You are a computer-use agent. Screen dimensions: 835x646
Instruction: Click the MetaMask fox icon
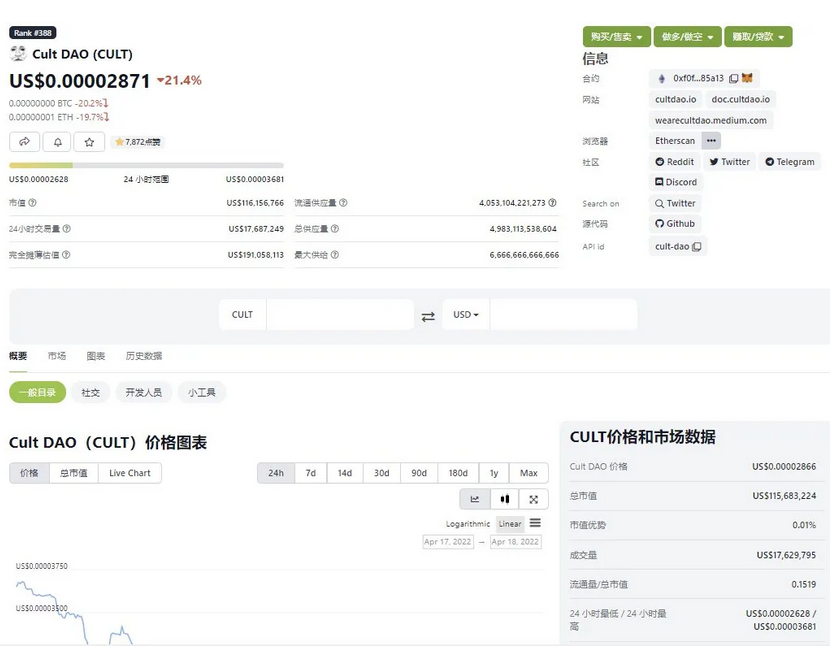tap(747, 78)
